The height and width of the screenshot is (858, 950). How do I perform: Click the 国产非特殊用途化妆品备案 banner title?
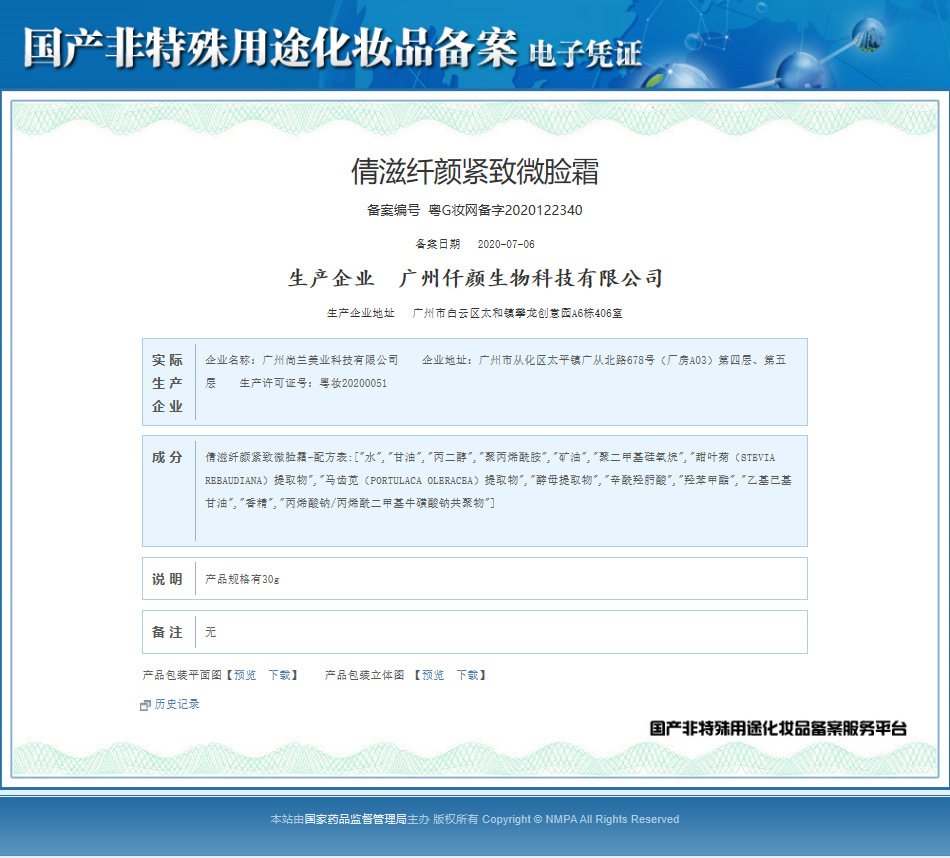270,47
